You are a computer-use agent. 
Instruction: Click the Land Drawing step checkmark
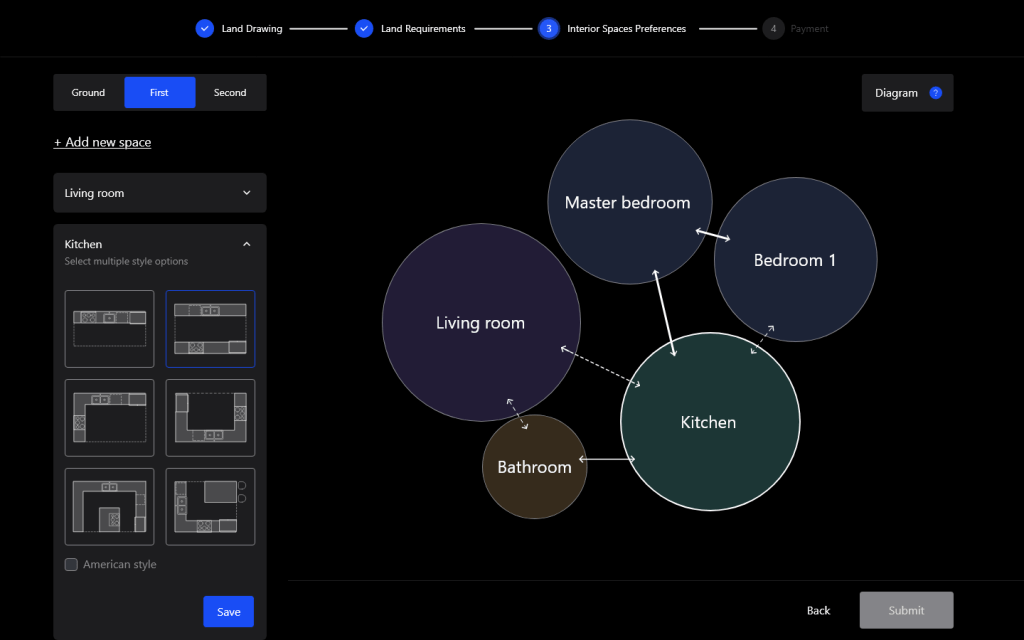point(204,29)
